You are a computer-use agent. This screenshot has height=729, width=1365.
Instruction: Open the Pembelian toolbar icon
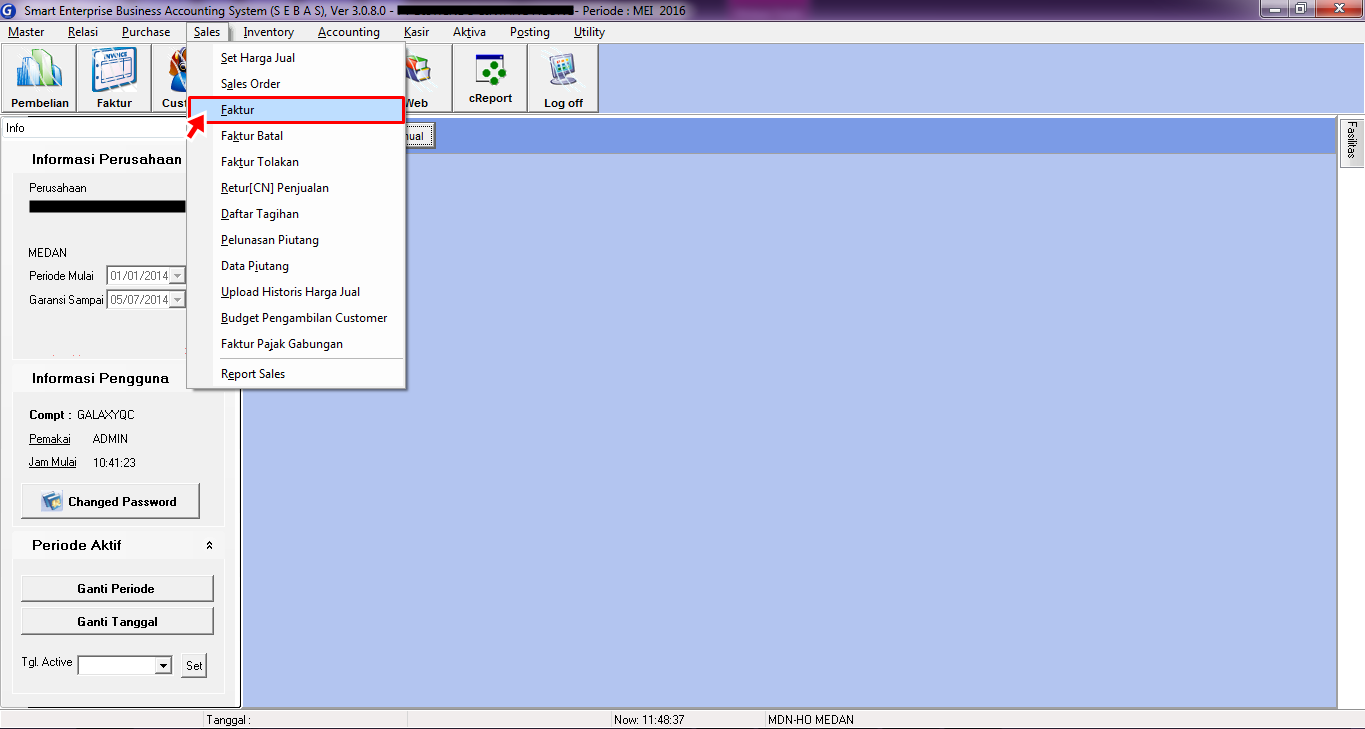[40, 78]
